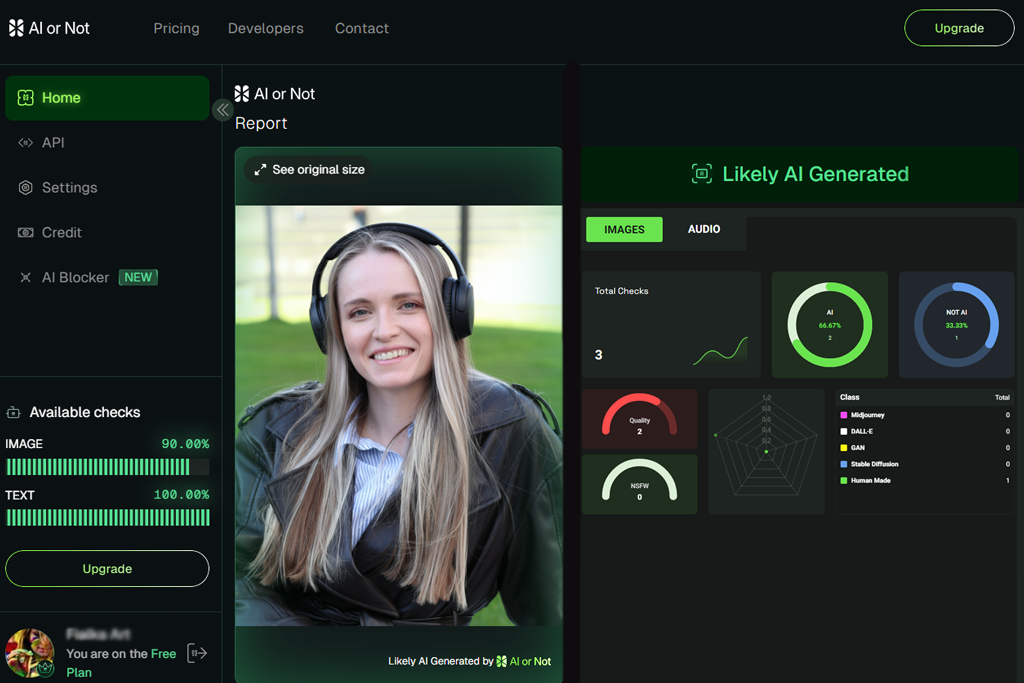Select Home in the sidebar

click(107, 98)
